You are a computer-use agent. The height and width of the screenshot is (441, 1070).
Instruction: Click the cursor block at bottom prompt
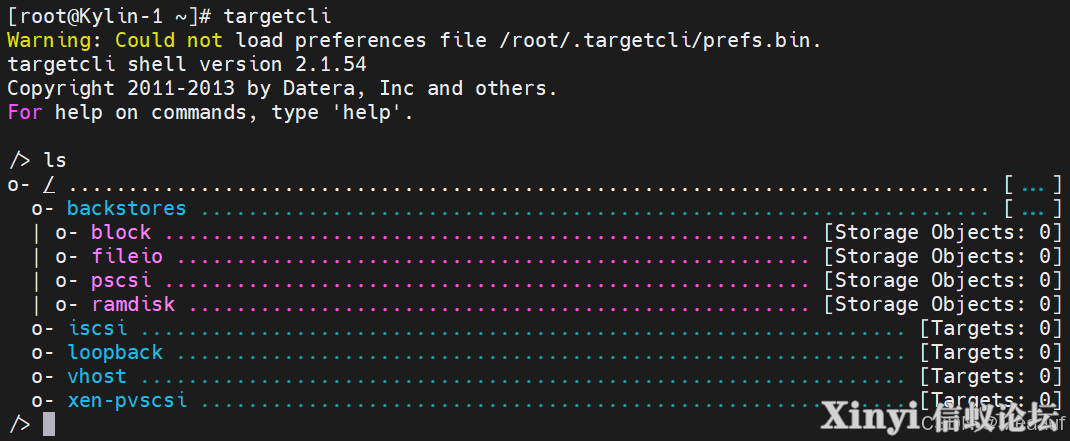click(x=48, y=425)
